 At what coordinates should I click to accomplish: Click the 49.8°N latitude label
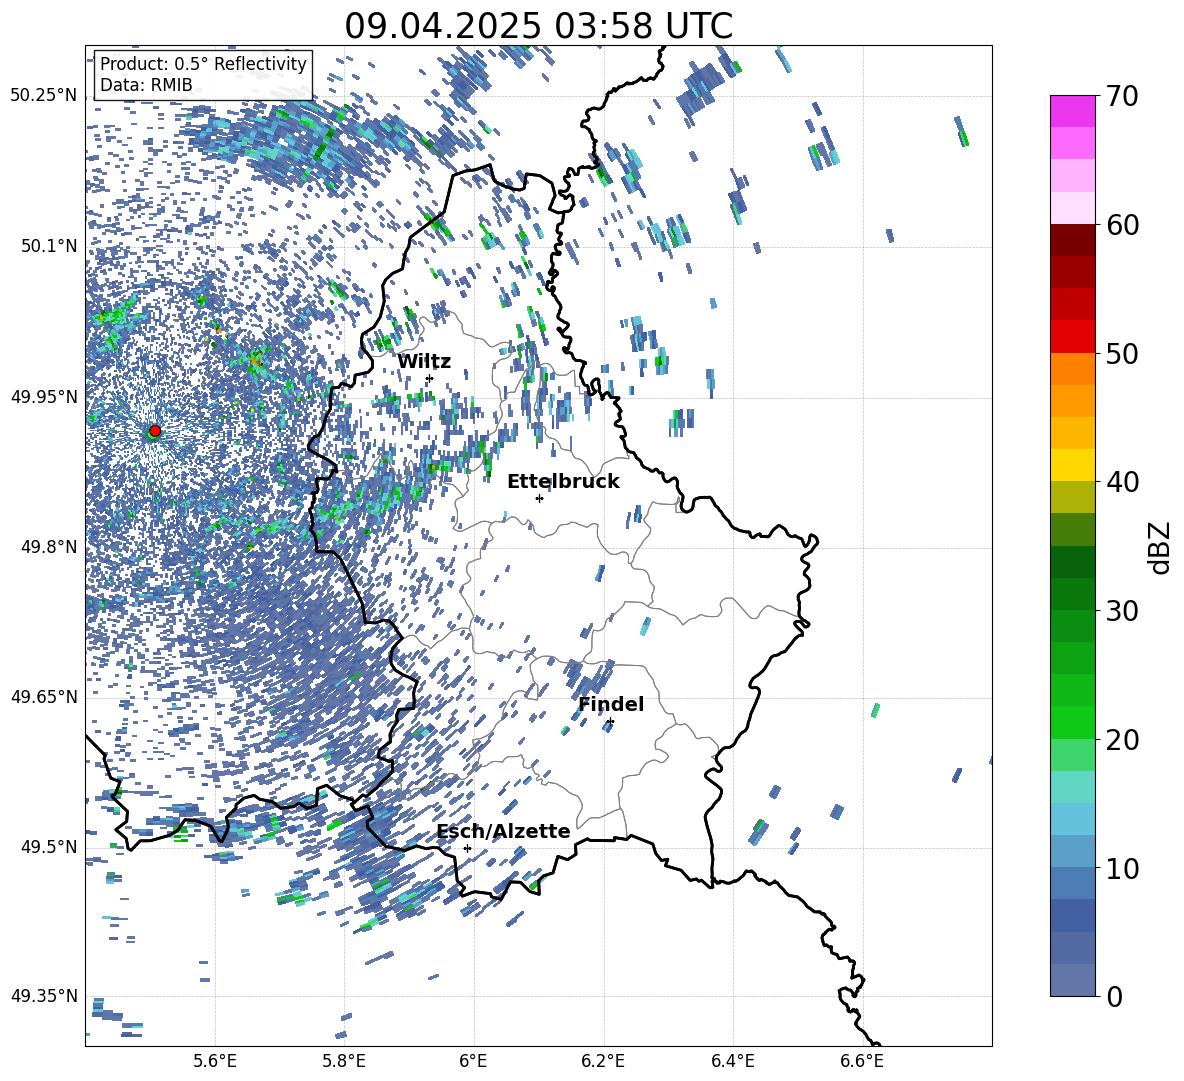(48, 547)
